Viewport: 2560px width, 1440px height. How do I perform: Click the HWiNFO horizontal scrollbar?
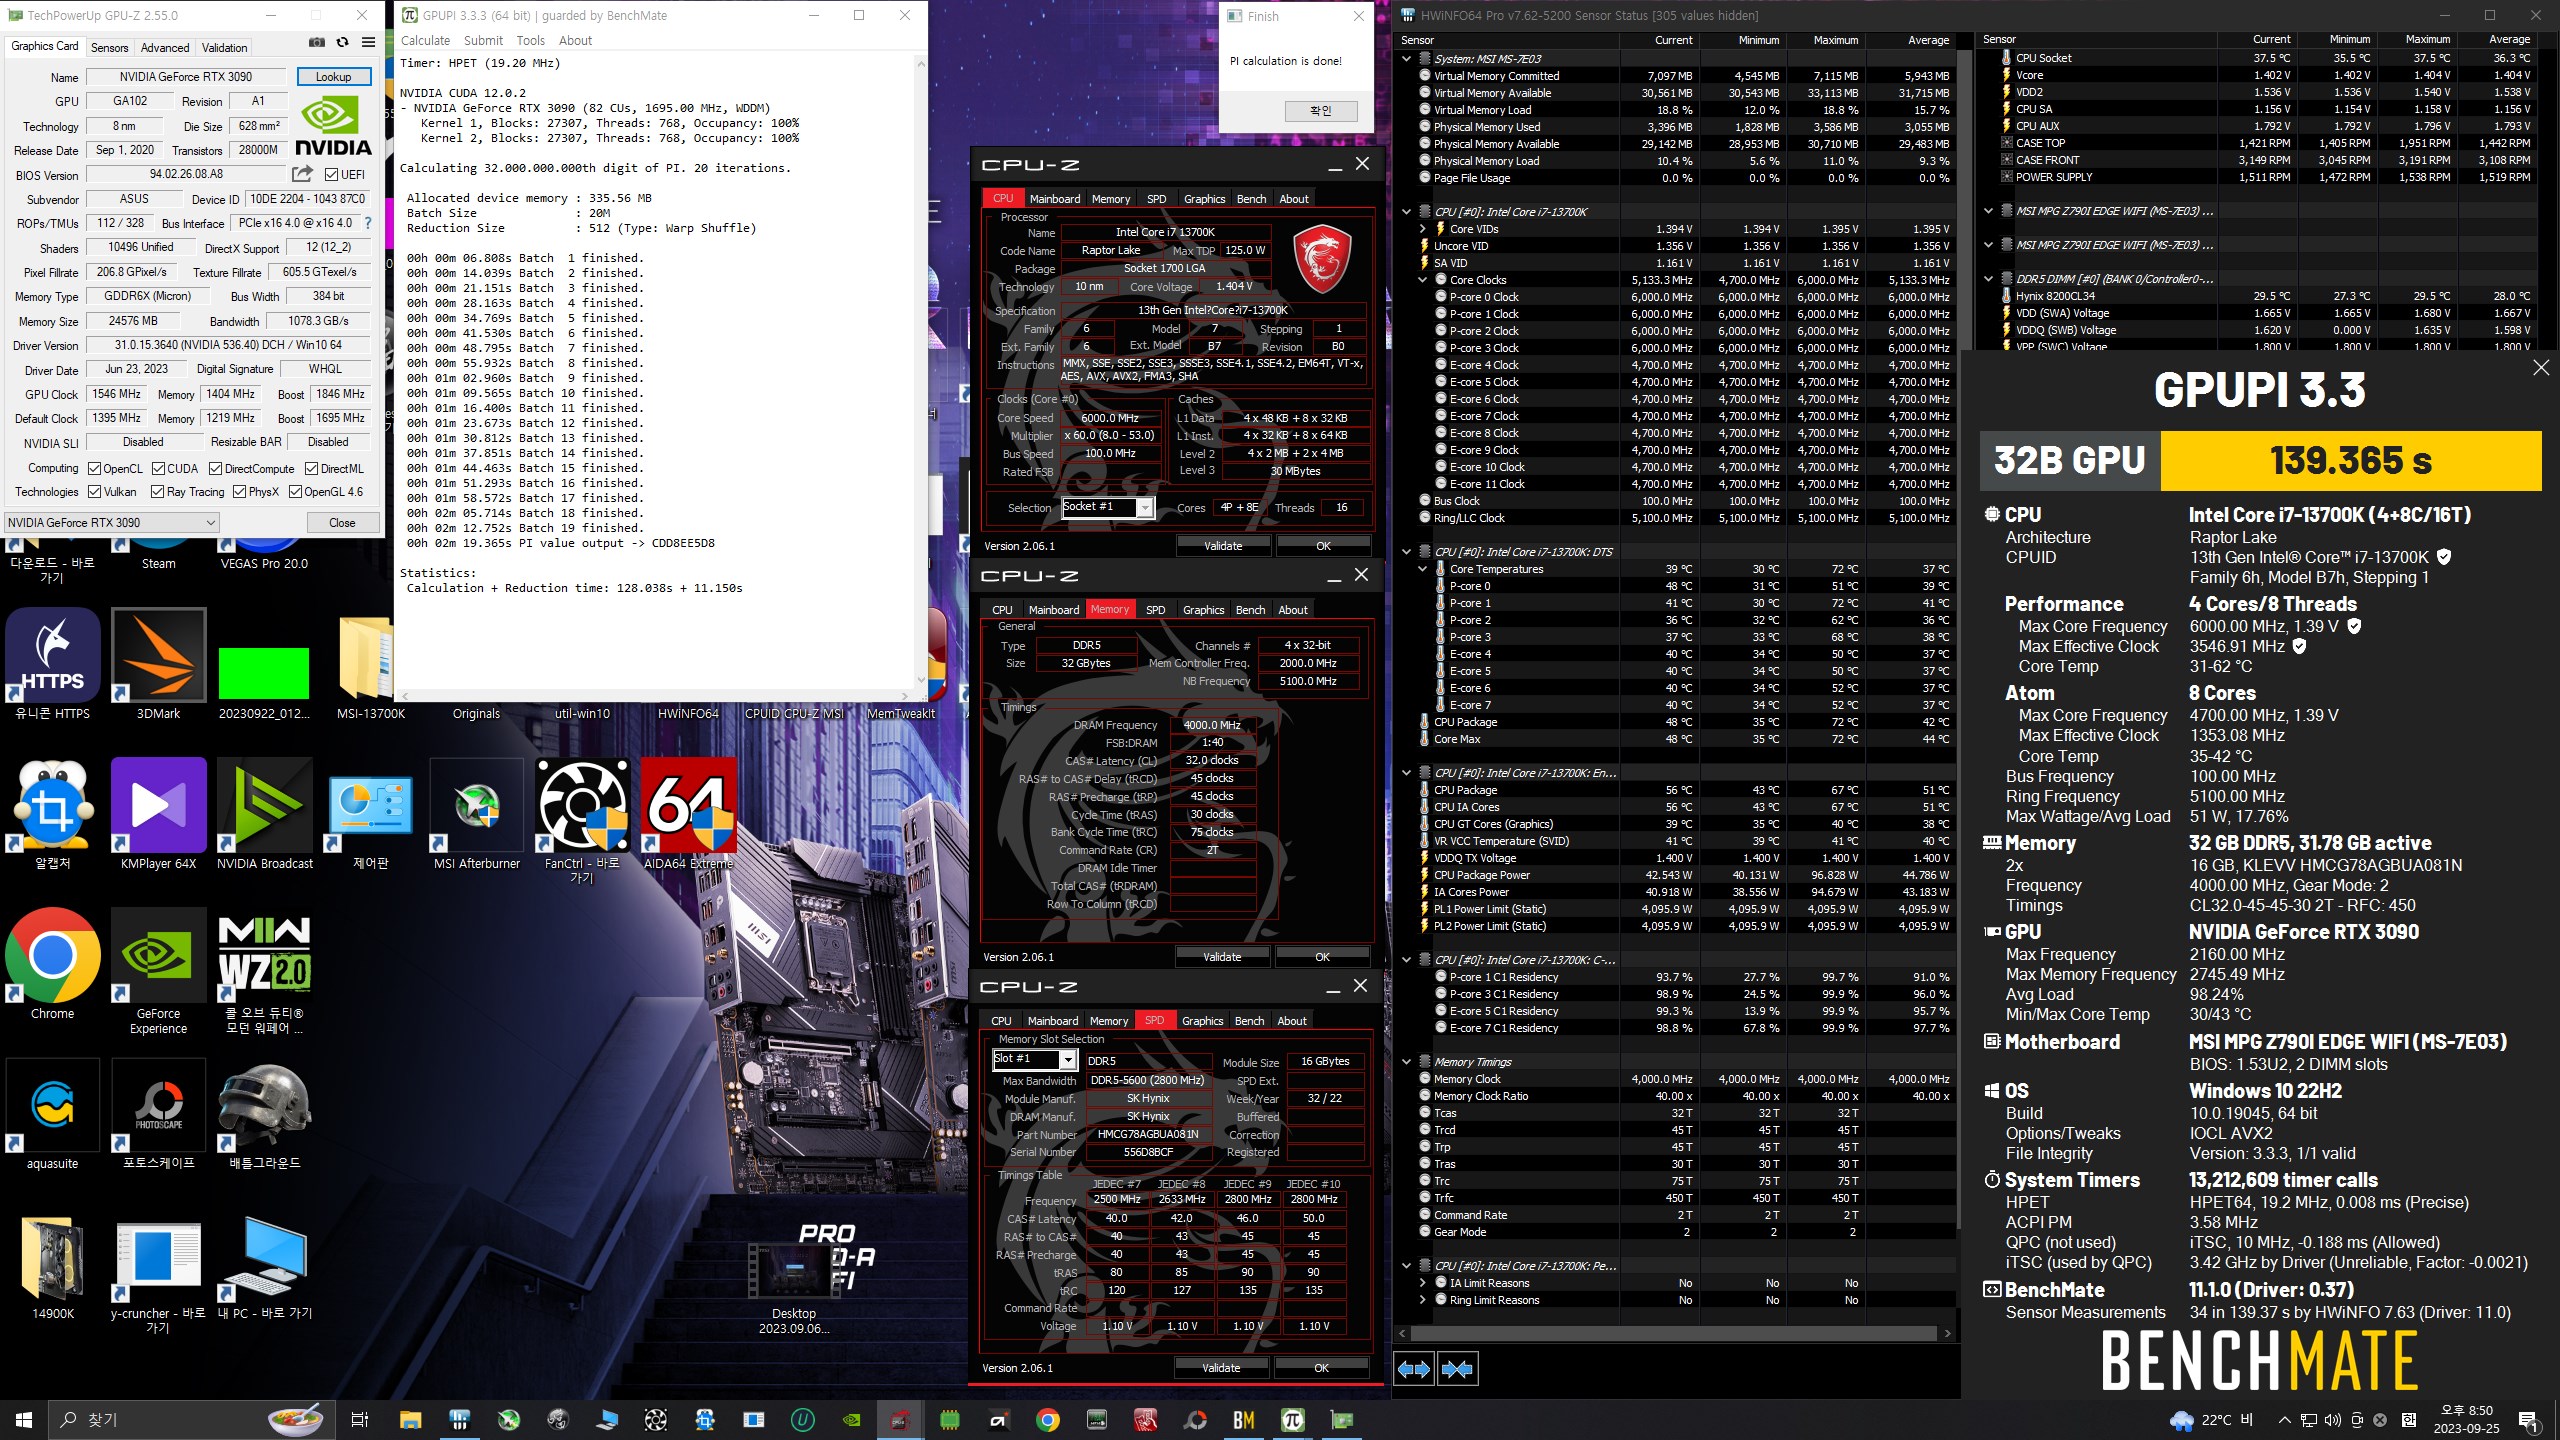click(x=1675, y=1333)
